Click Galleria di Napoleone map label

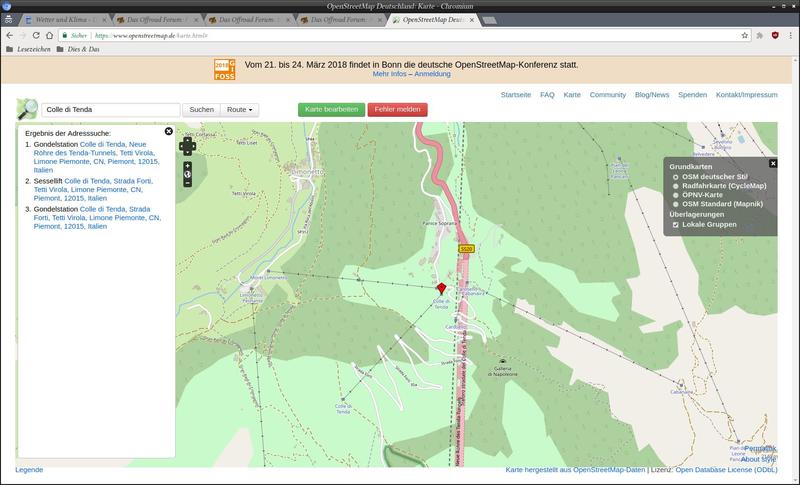click(x=503, y=371)
